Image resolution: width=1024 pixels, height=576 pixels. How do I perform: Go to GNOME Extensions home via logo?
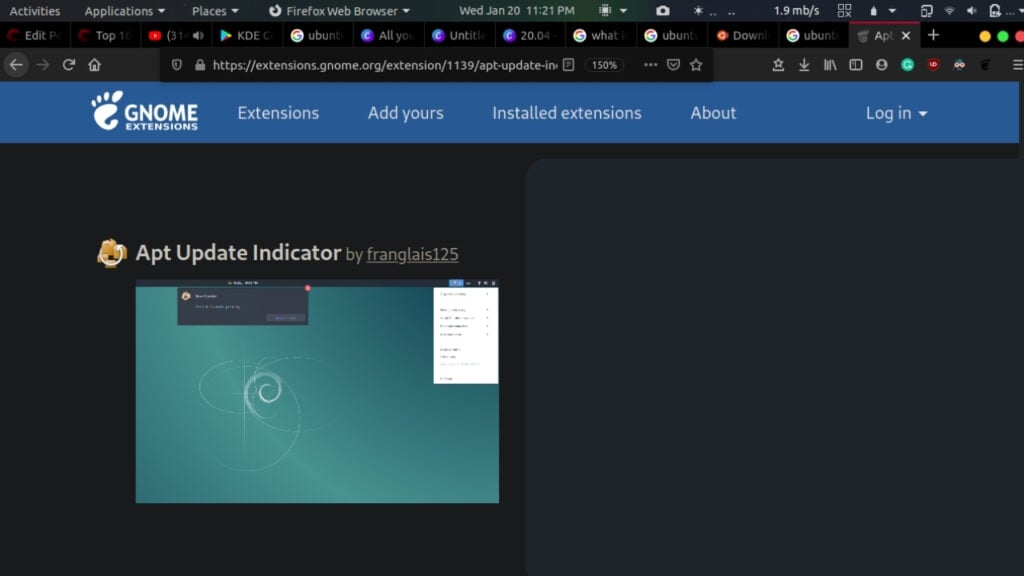coord(144,112)
